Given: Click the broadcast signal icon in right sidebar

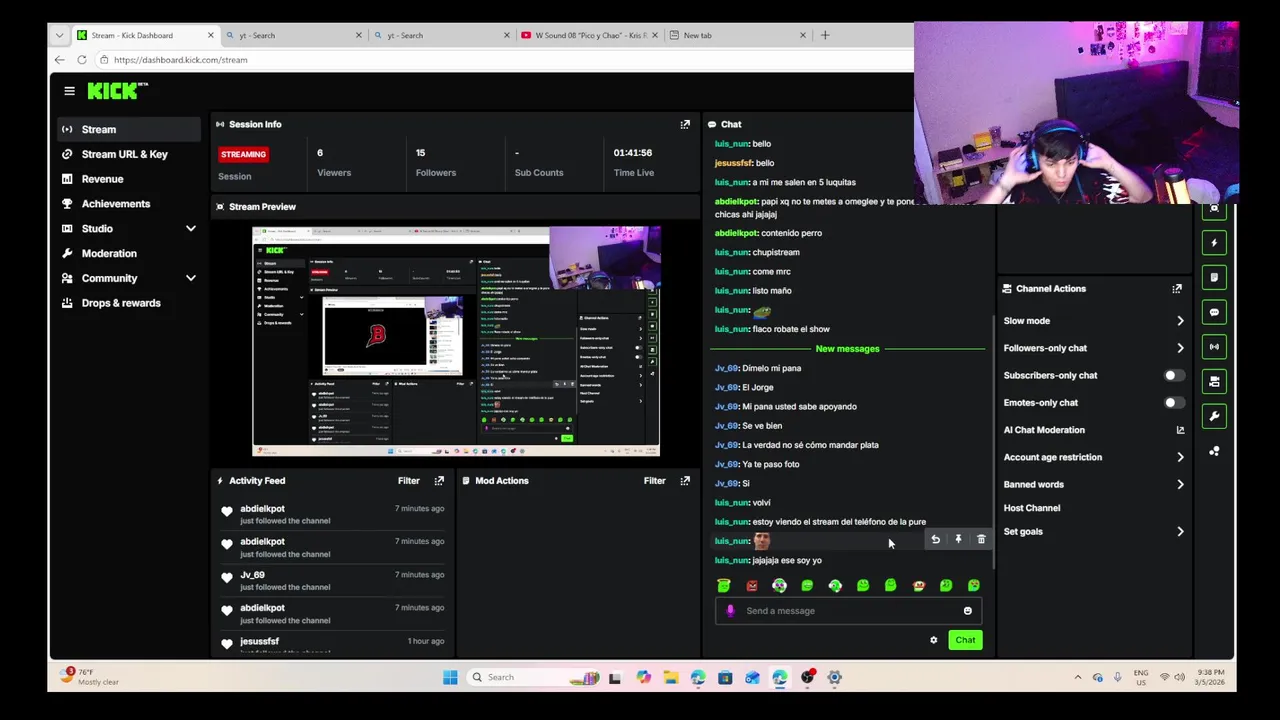Looking at the screenshot, I should click(x=1214, y=347).
